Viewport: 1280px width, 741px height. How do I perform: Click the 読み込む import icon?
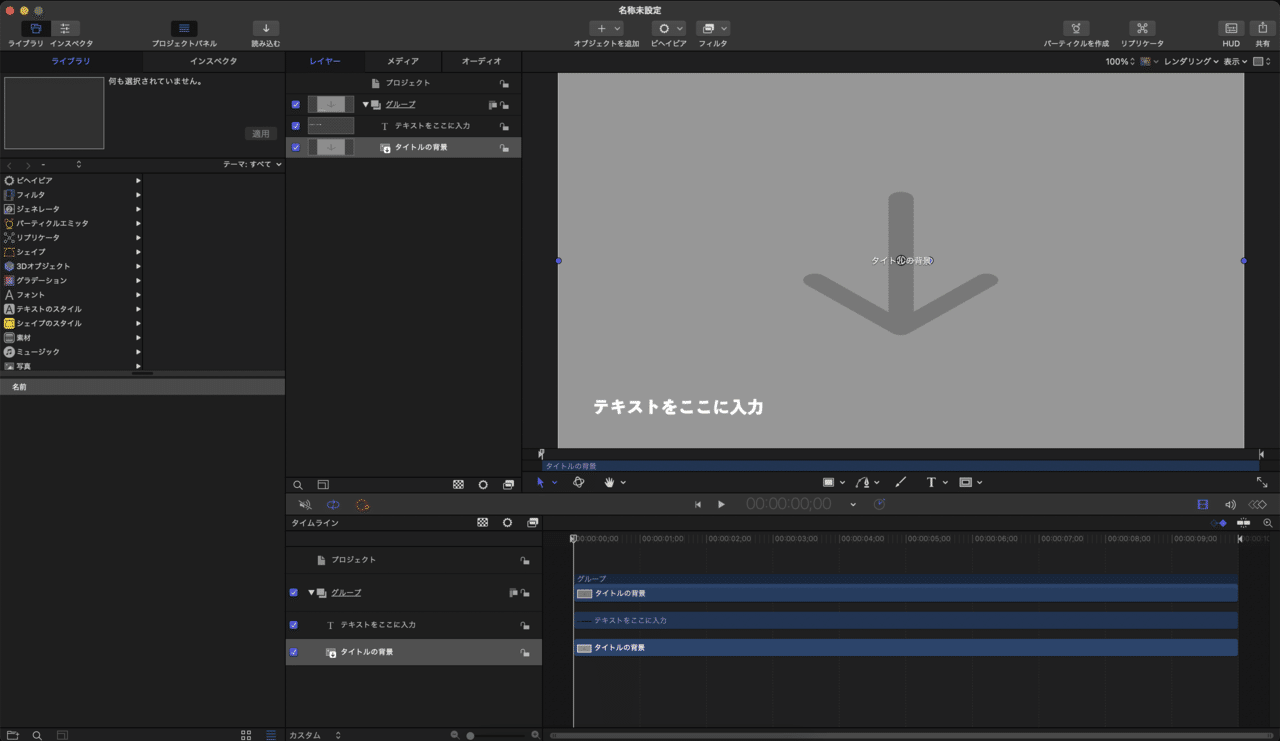pos(265,29)
